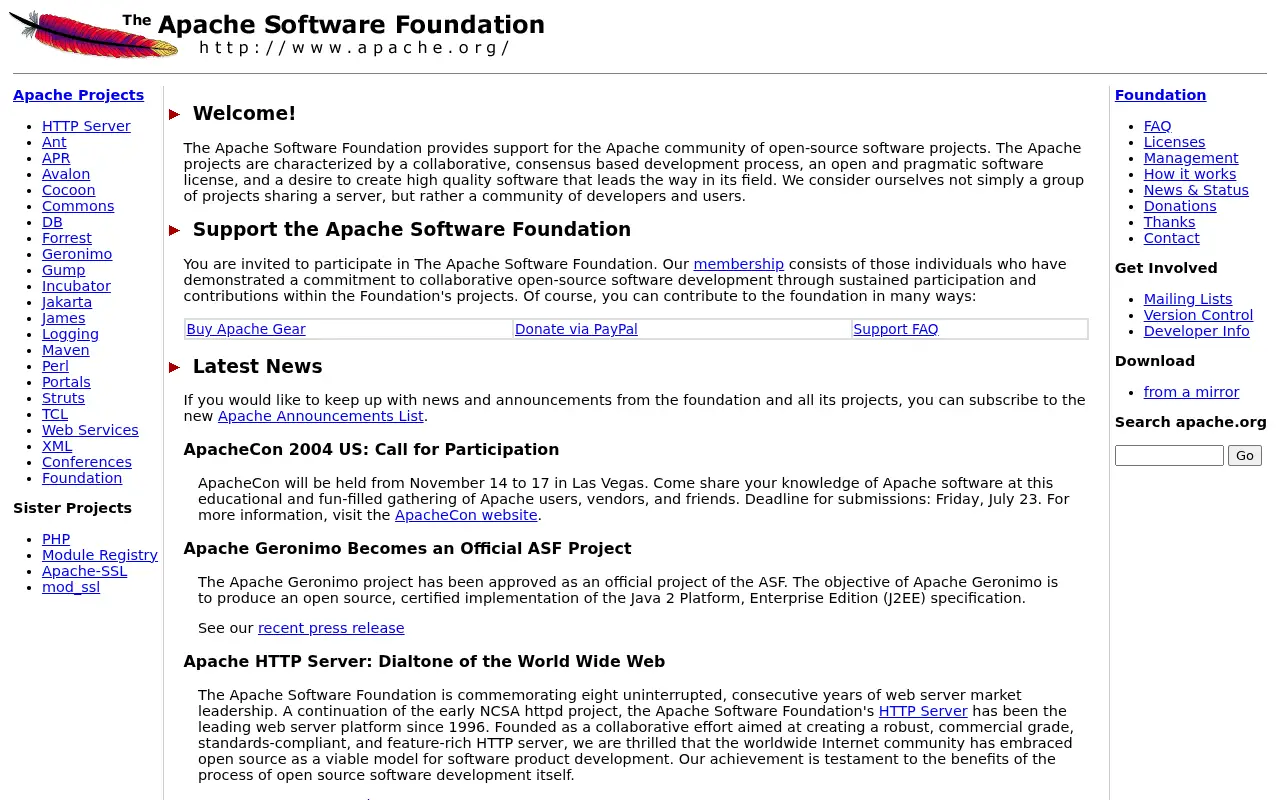This screenshot has height=800, width=1280.
Task: View the Licenses page
Action: tap(1175, 142)
